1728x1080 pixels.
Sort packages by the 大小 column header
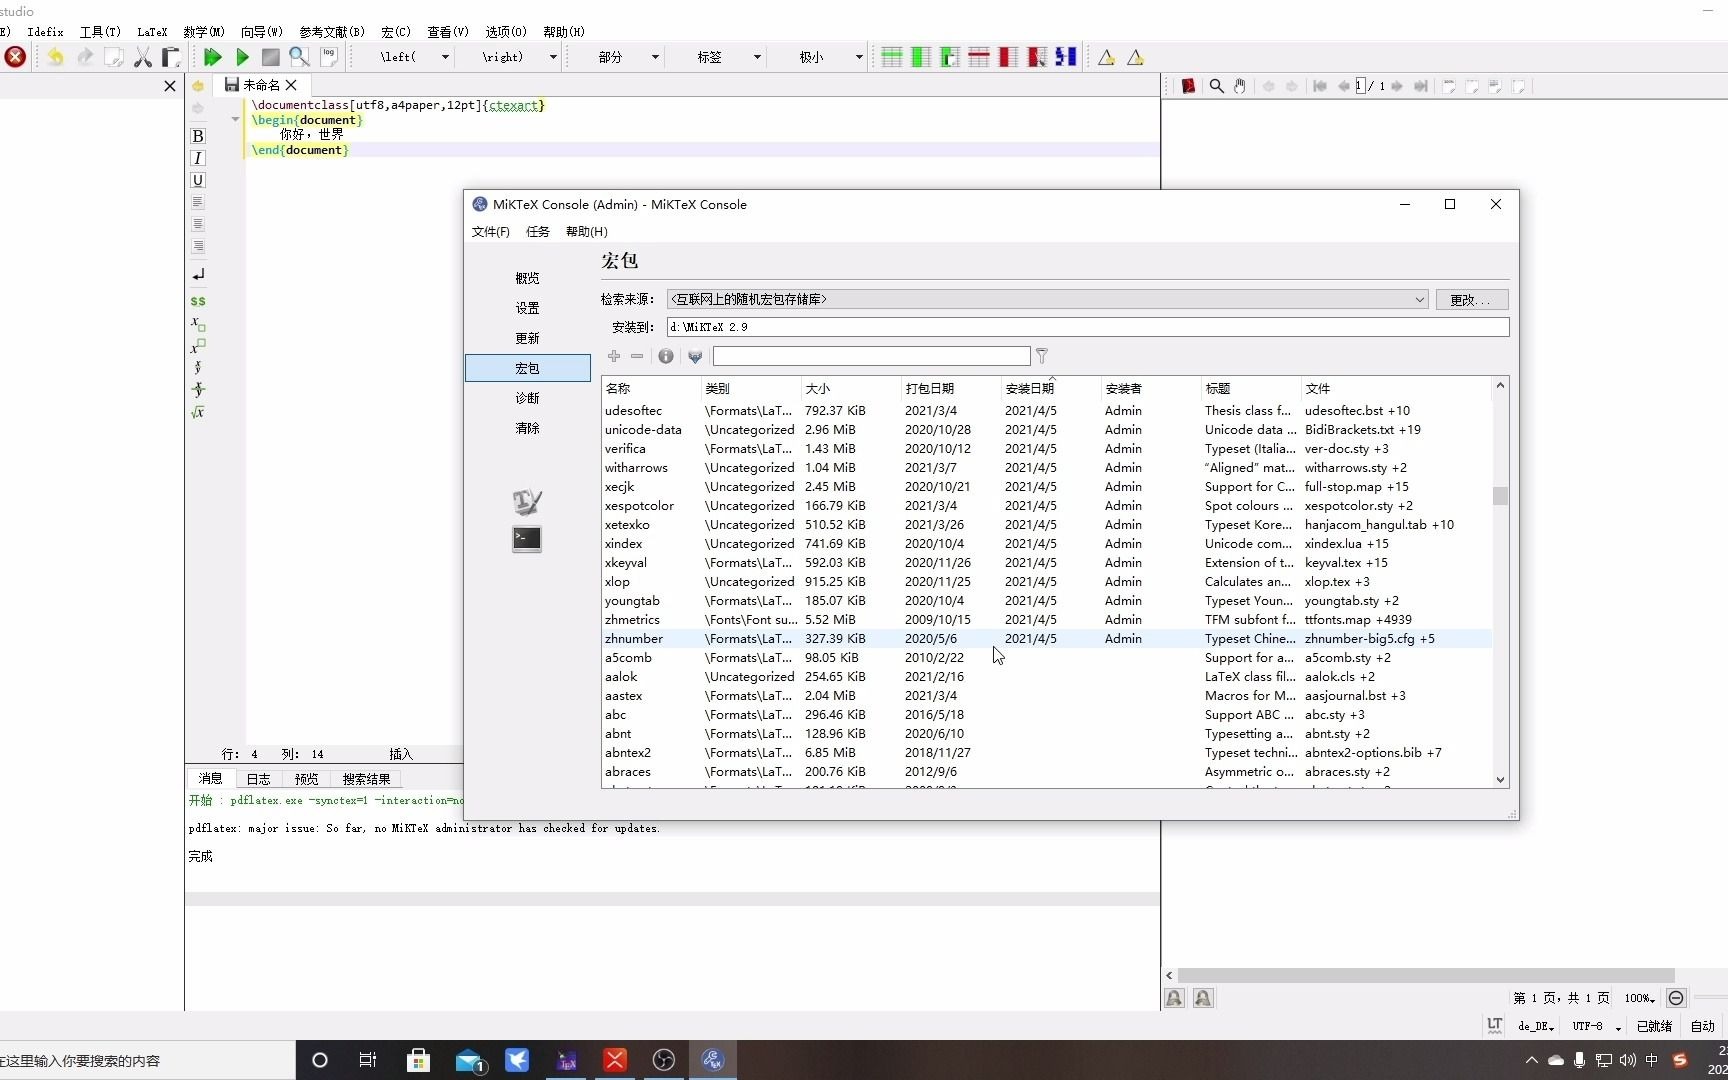(850, 388)
